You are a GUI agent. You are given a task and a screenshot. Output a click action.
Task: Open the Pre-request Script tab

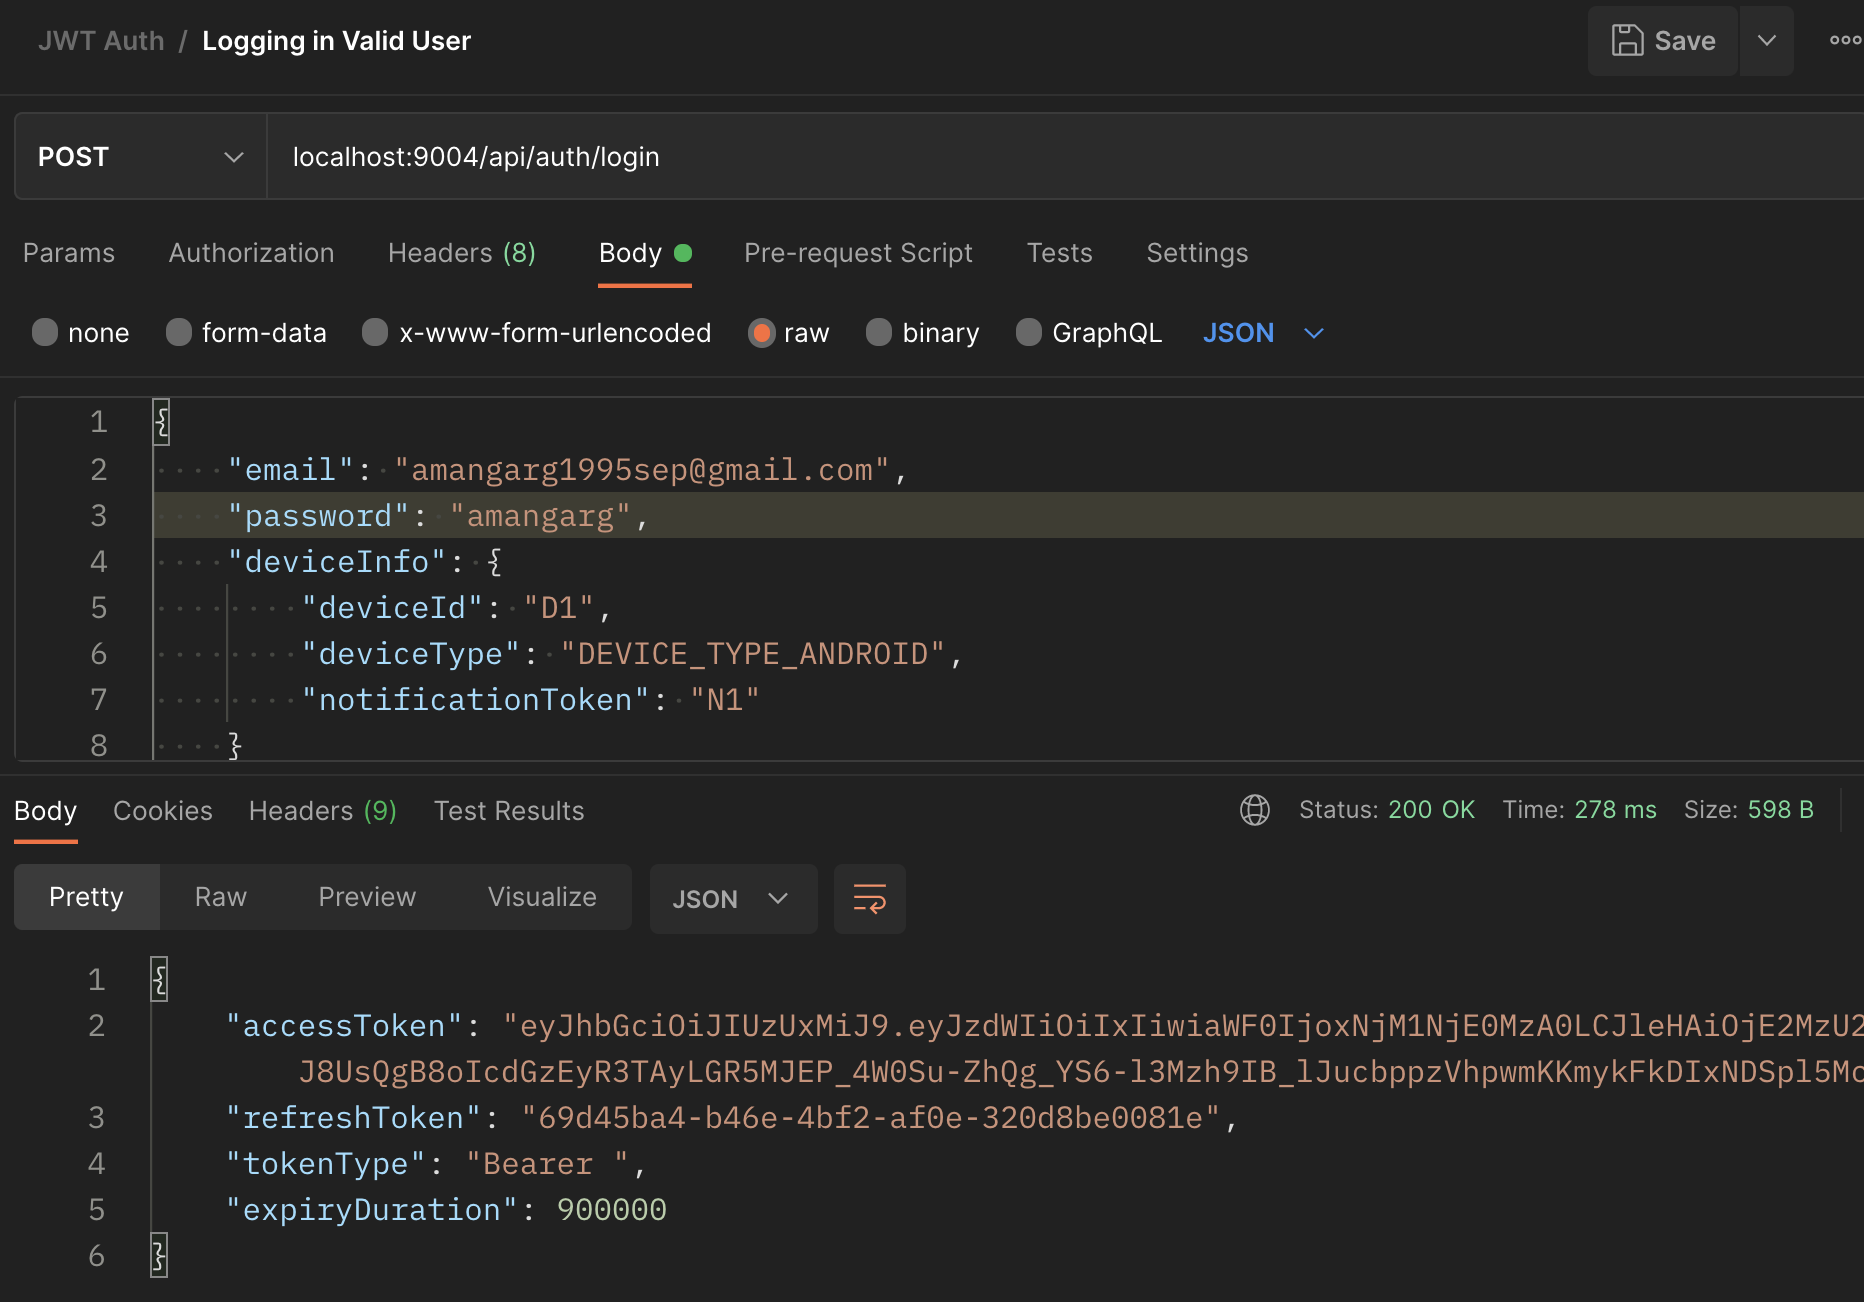[858, 253]
